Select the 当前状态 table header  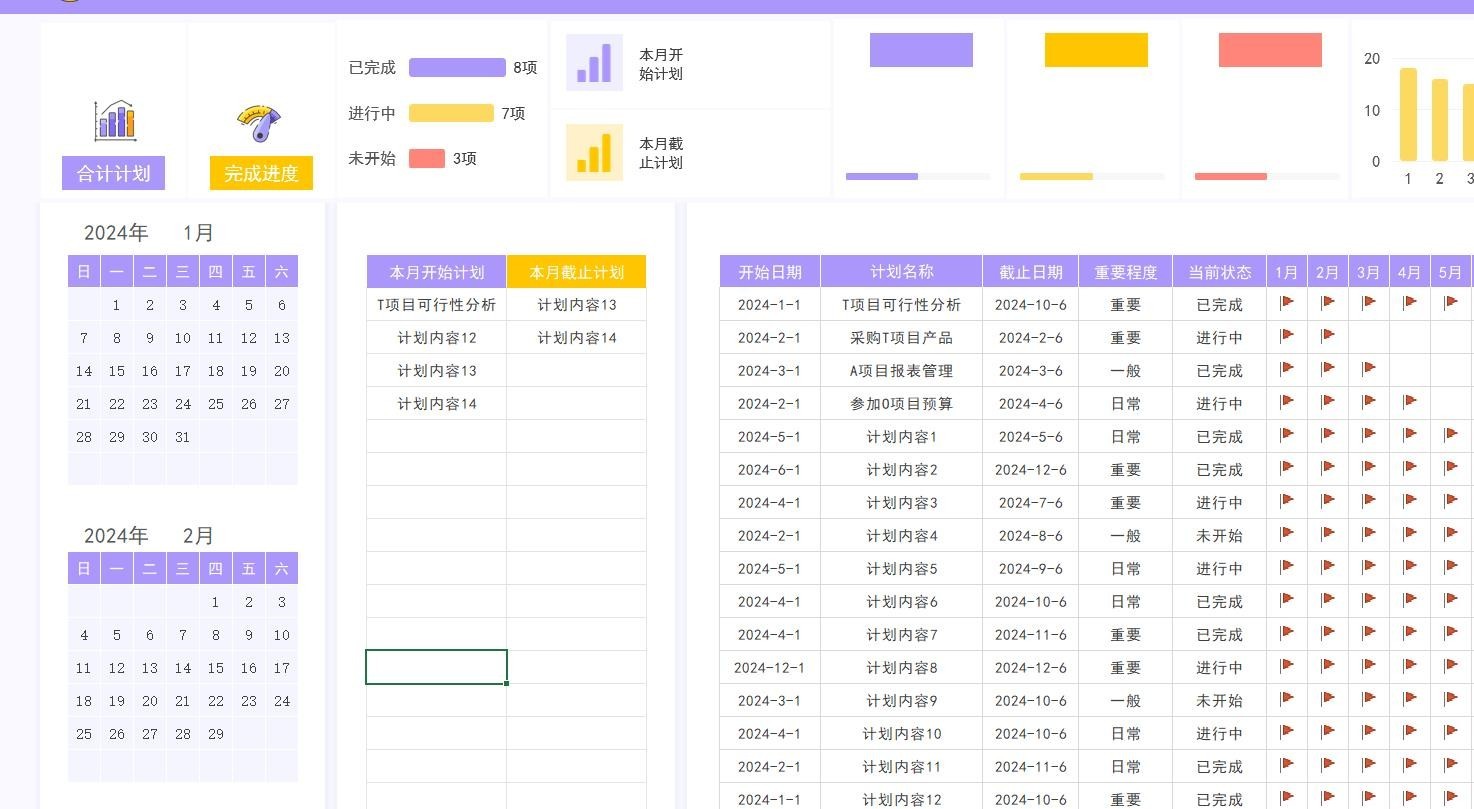(x=1220, y=272)
